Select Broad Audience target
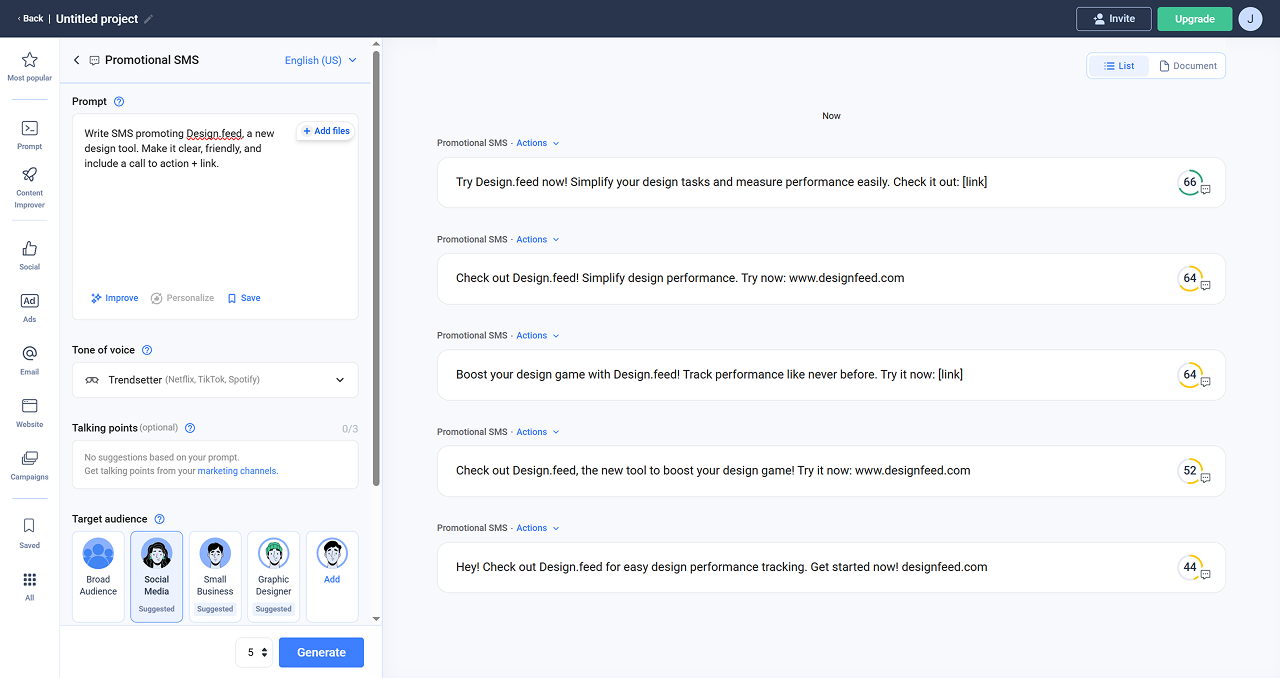 click(x=98, y=576)
